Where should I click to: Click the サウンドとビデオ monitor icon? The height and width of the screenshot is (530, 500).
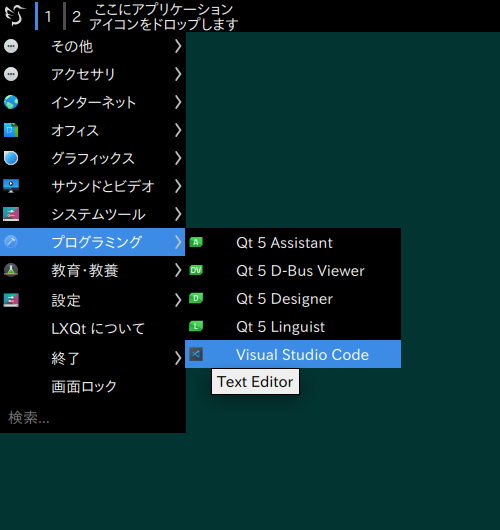tap(11, 186)
